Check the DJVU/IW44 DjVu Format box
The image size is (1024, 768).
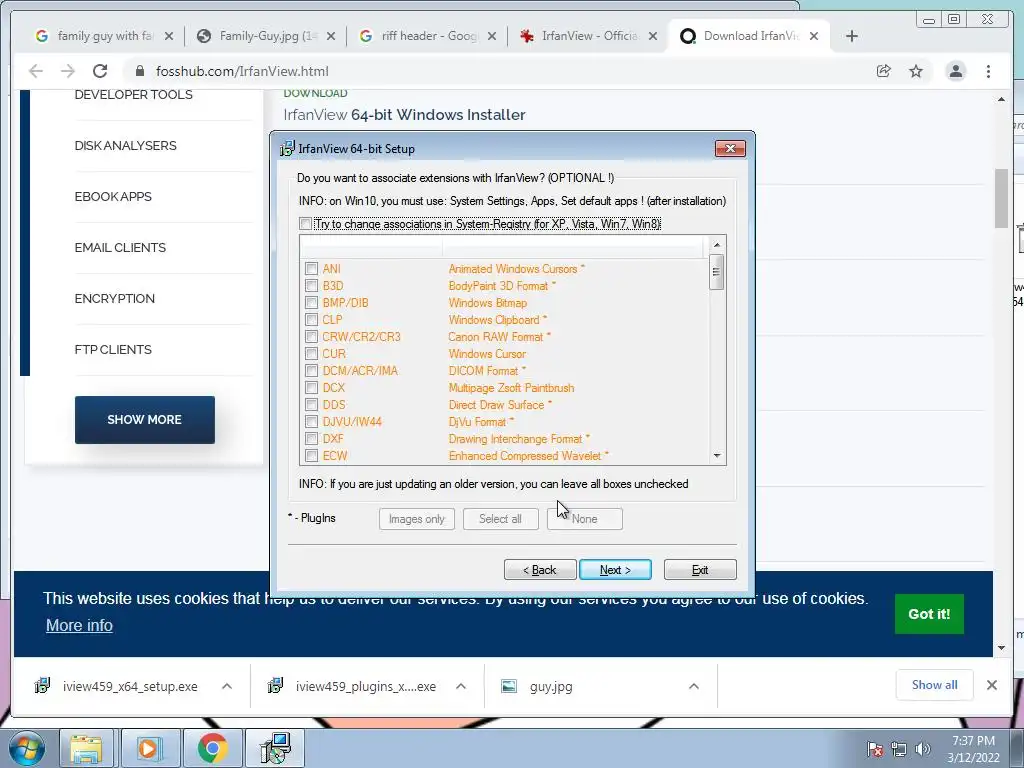click(312, 421)
